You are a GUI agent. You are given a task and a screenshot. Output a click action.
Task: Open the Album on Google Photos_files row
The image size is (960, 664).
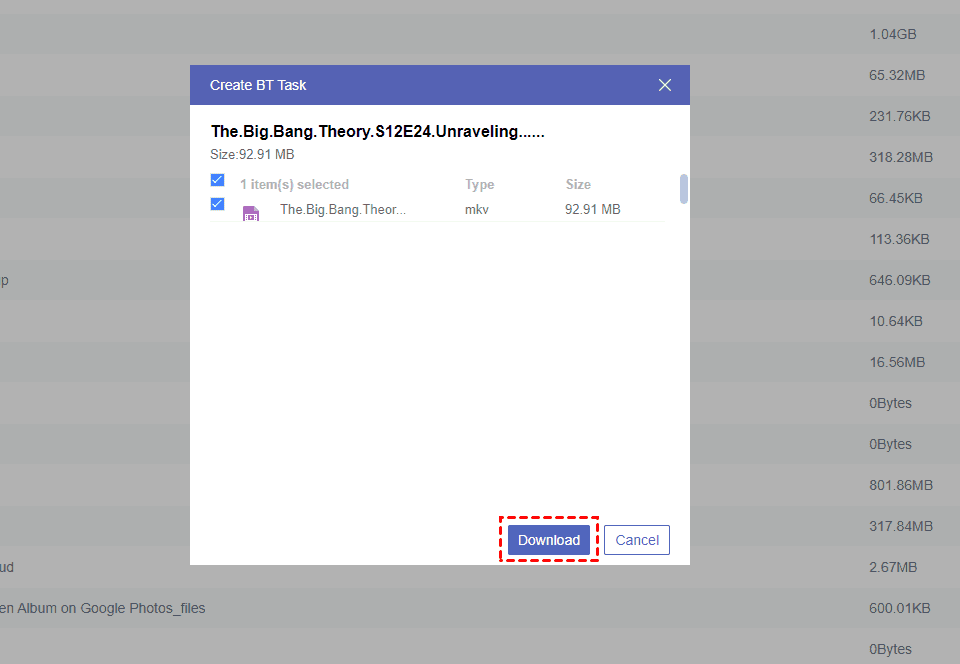[480, 608]
